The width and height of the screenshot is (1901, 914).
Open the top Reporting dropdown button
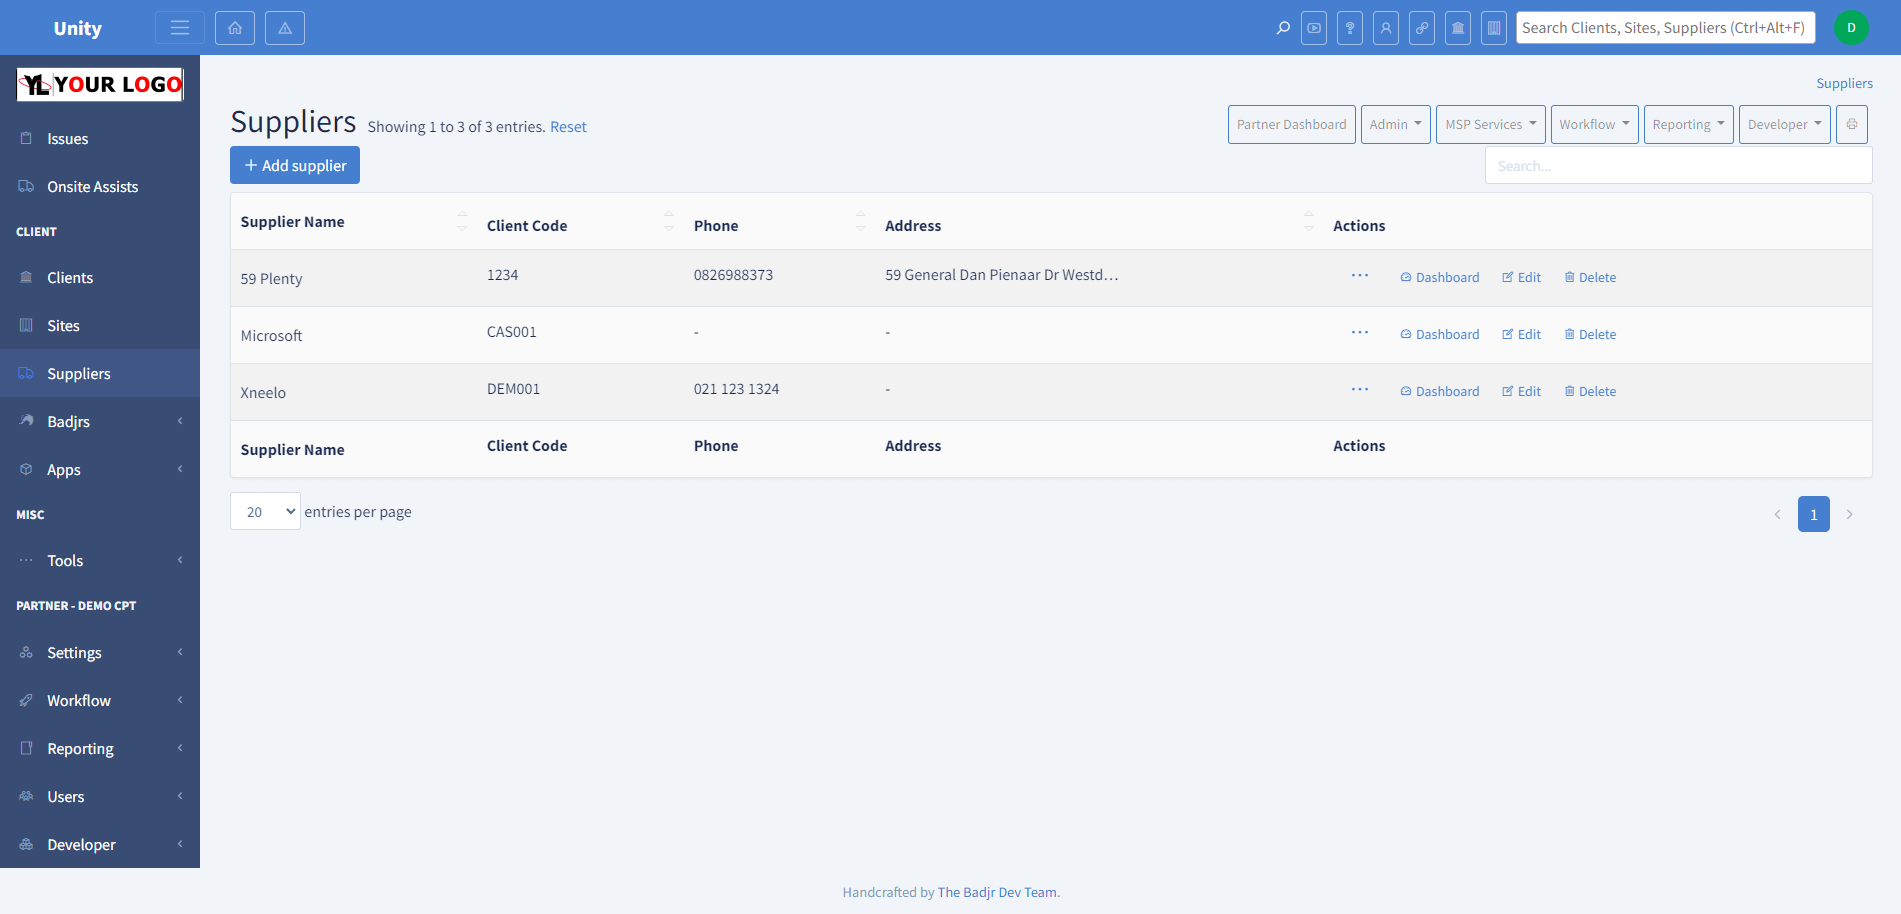tap(1689, 125)
